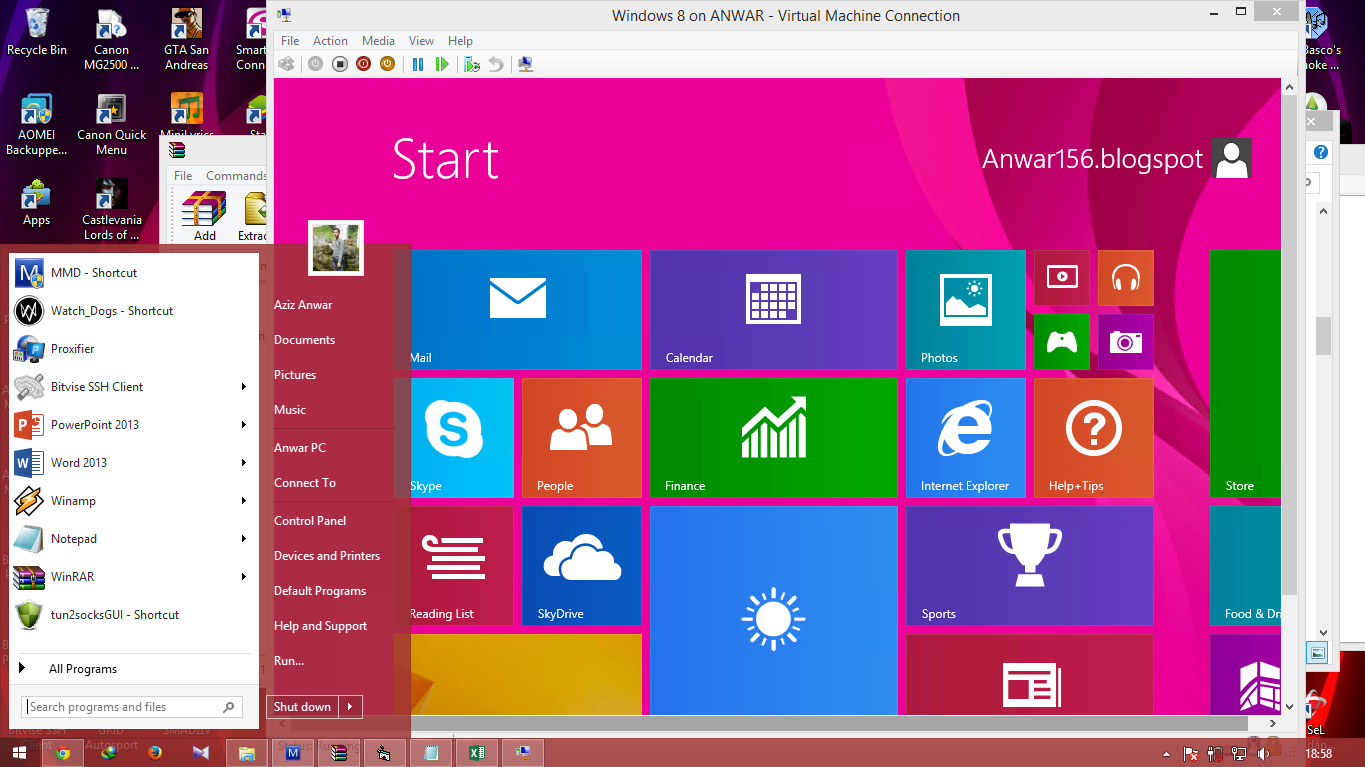
Task: Open the Finance tile
Action: [x=774, y=438]
